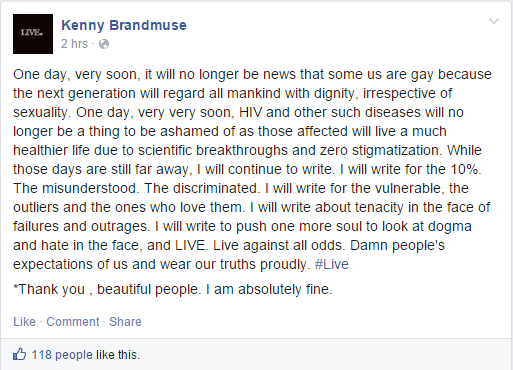Click the word 'HIV' in the post
513x370 pixels.
click(250, 112)
